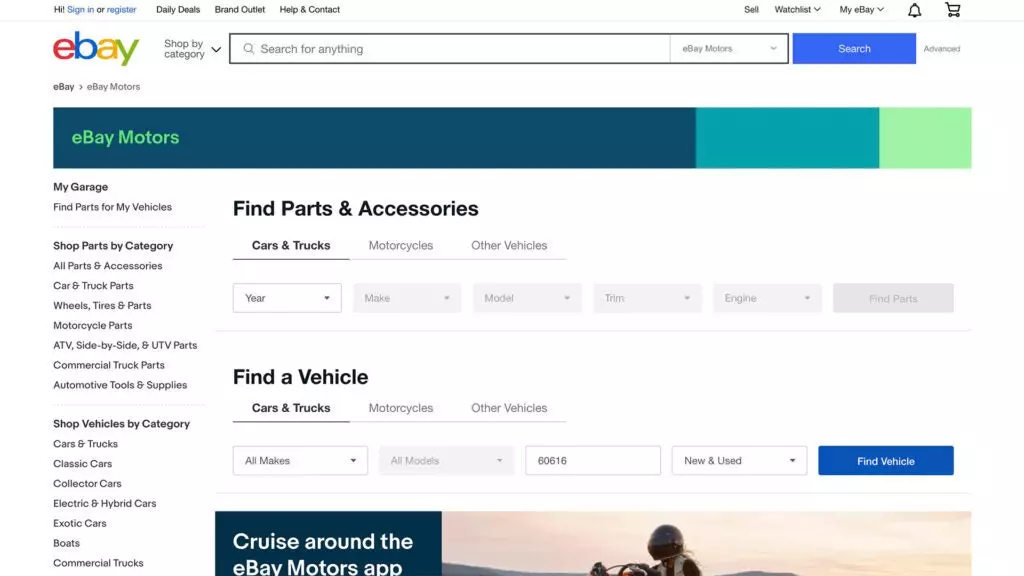
Task: Open the All Makes dropdown
Action: [300, 460]
